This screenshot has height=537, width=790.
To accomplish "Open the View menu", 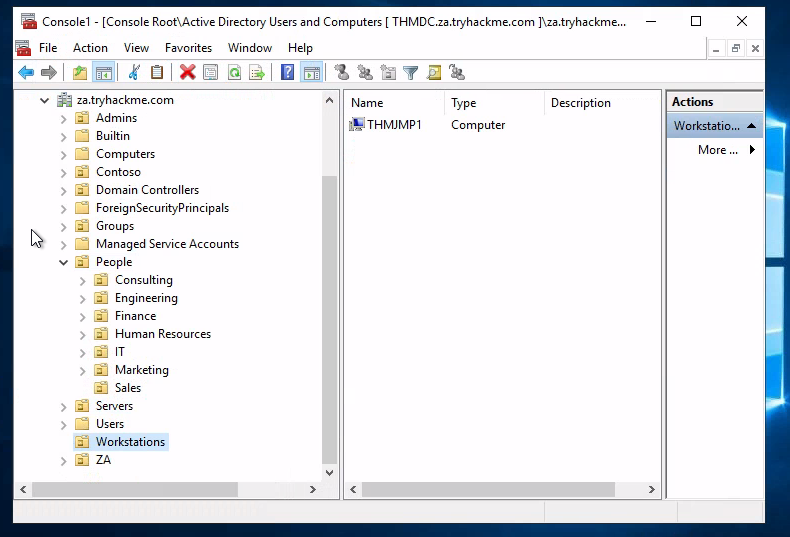I will pyautogui.click(x=136, y=48).
